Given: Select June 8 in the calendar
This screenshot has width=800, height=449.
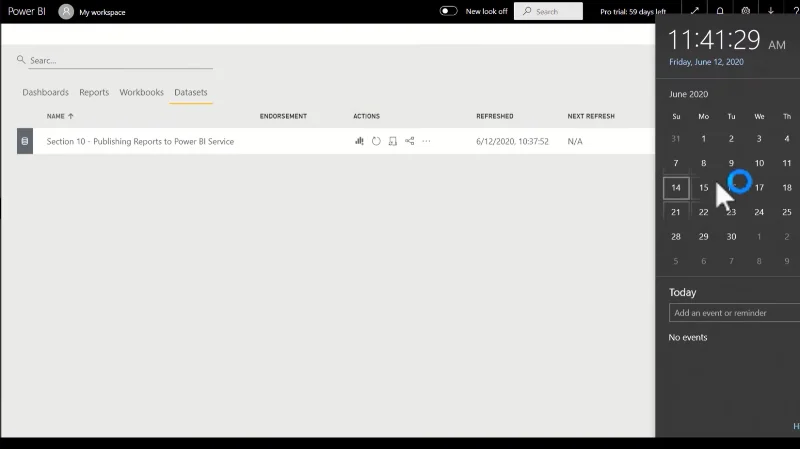Looking at the screenshot, I should [704, 163].
